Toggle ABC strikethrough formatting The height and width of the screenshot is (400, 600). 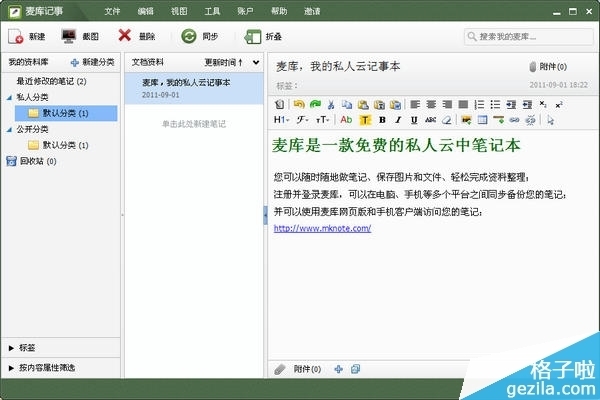pyautogui.click(x=430, y=120)
